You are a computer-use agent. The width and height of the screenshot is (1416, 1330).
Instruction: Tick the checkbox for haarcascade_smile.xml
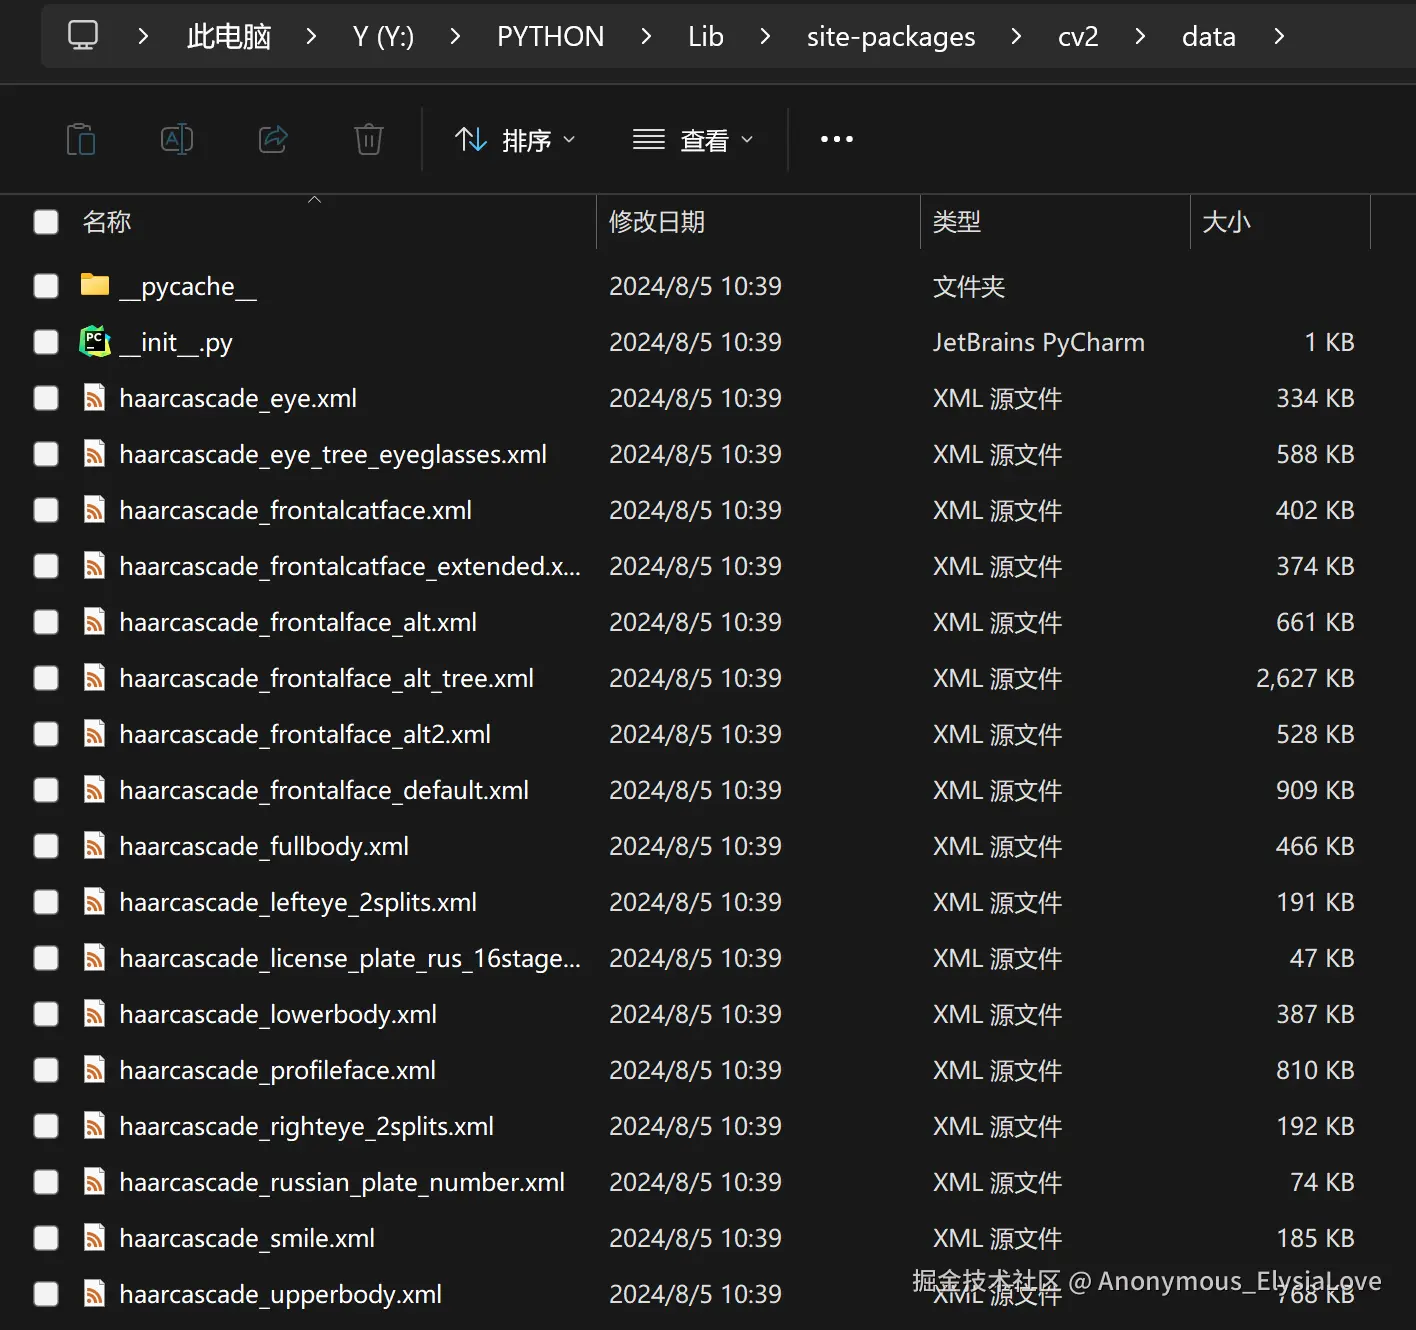[x=46, y=1238]
